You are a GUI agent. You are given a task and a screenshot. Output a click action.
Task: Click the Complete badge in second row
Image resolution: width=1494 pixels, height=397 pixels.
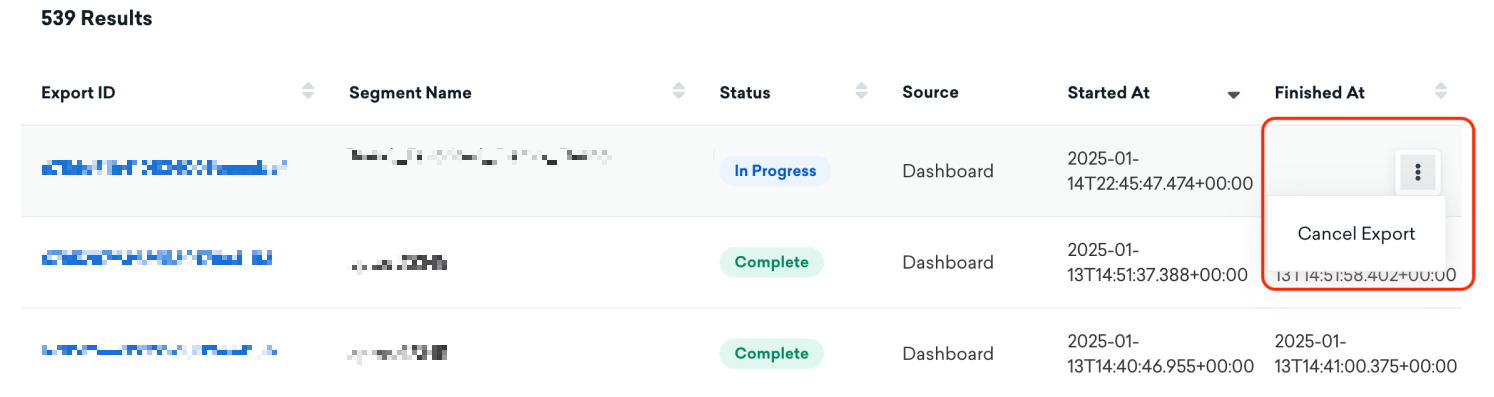tap(771, 262)
